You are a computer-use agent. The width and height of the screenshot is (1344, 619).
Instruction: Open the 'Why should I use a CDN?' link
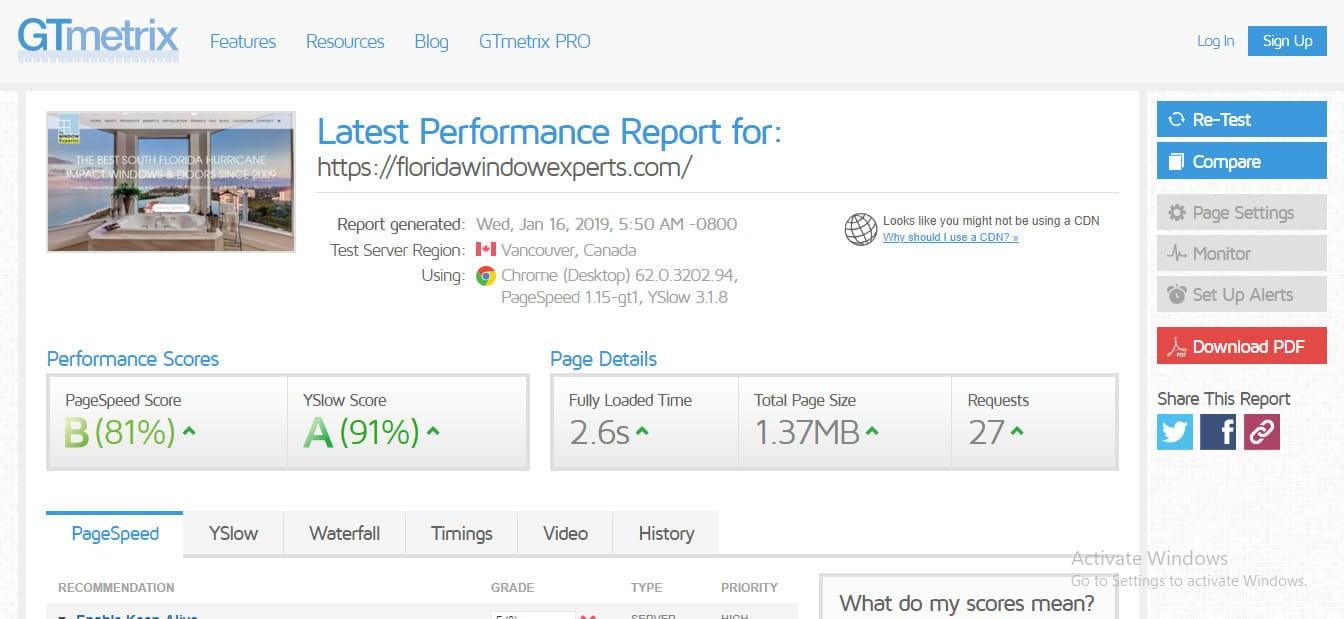pos(950,237)
